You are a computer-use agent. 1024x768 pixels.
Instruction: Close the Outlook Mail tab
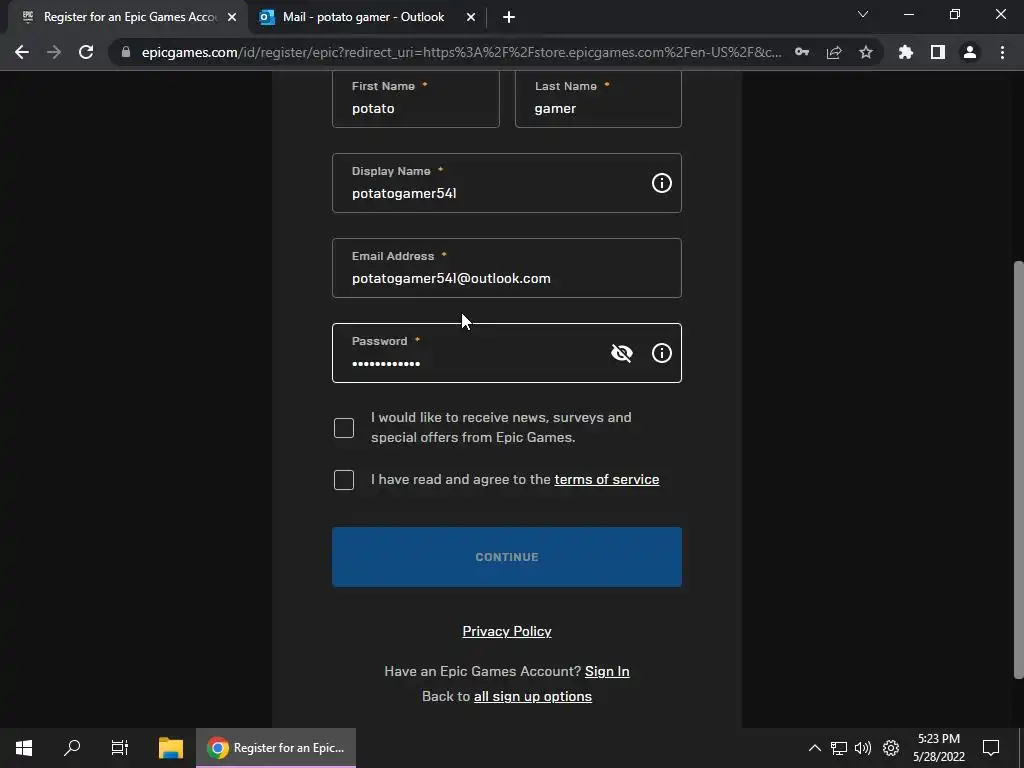471,18
